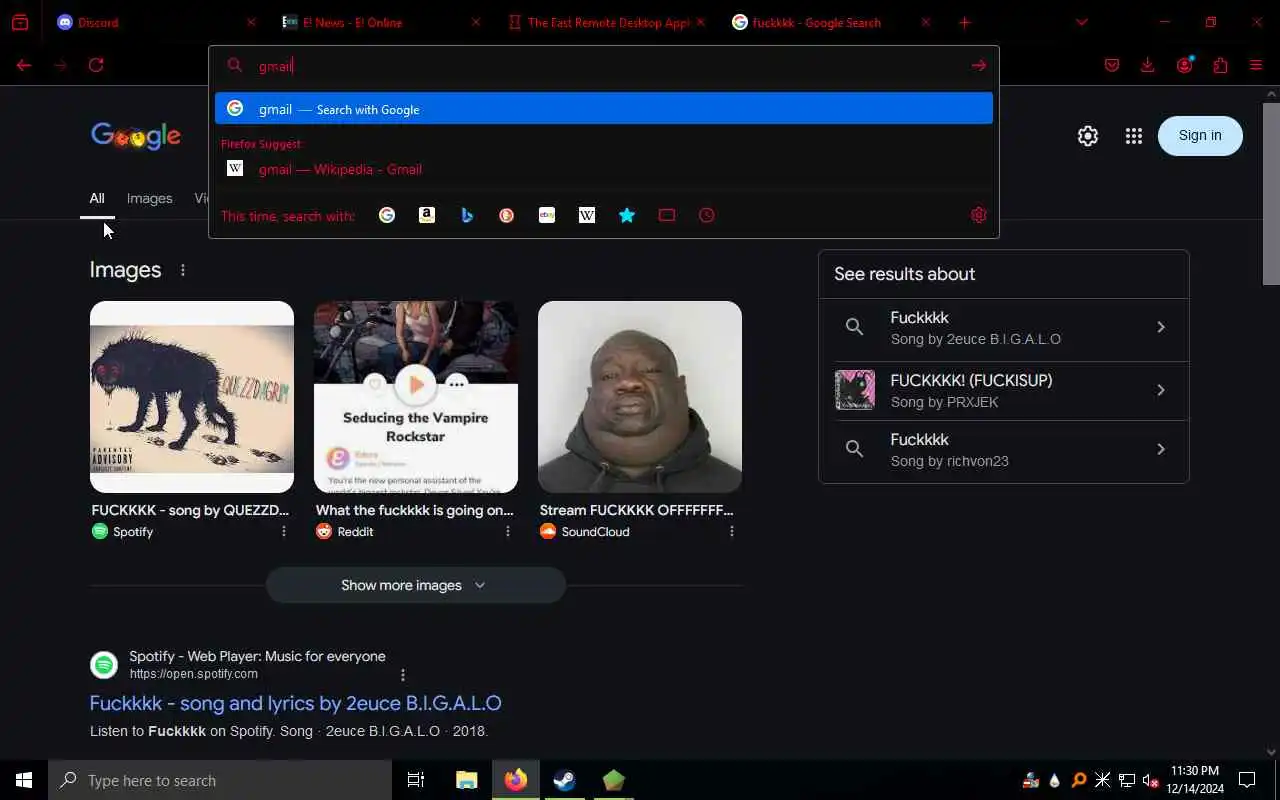The image size is (1280, 800).
Task: Select the Images search filter tab
Action: [x=150, y=198]
